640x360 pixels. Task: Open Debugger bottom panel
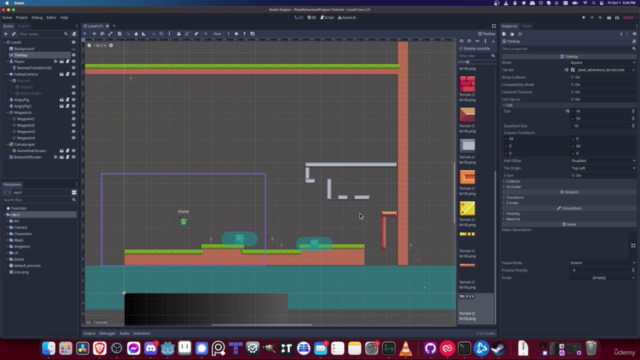coord(107,333)
